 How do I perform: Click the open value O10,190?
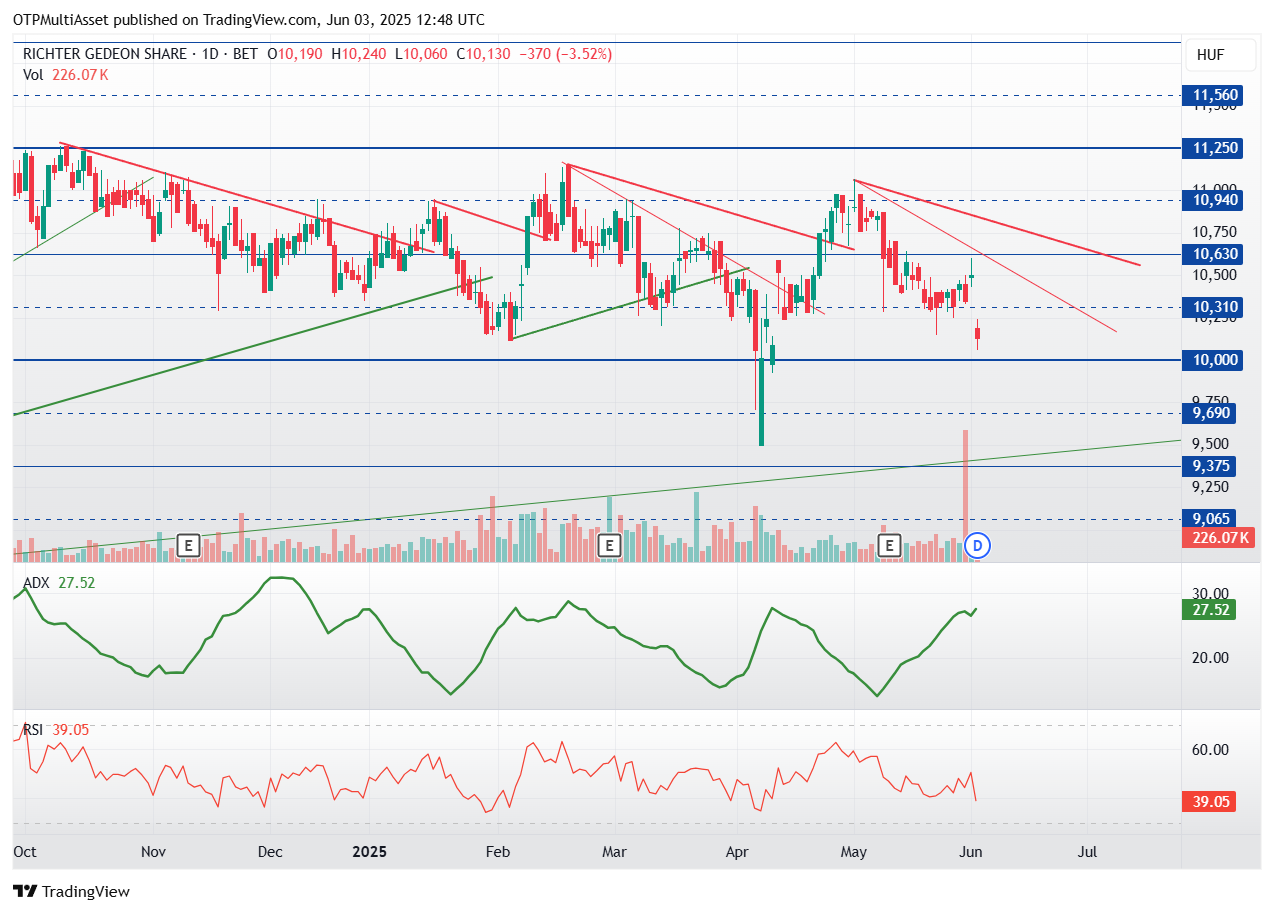[295, 54]
